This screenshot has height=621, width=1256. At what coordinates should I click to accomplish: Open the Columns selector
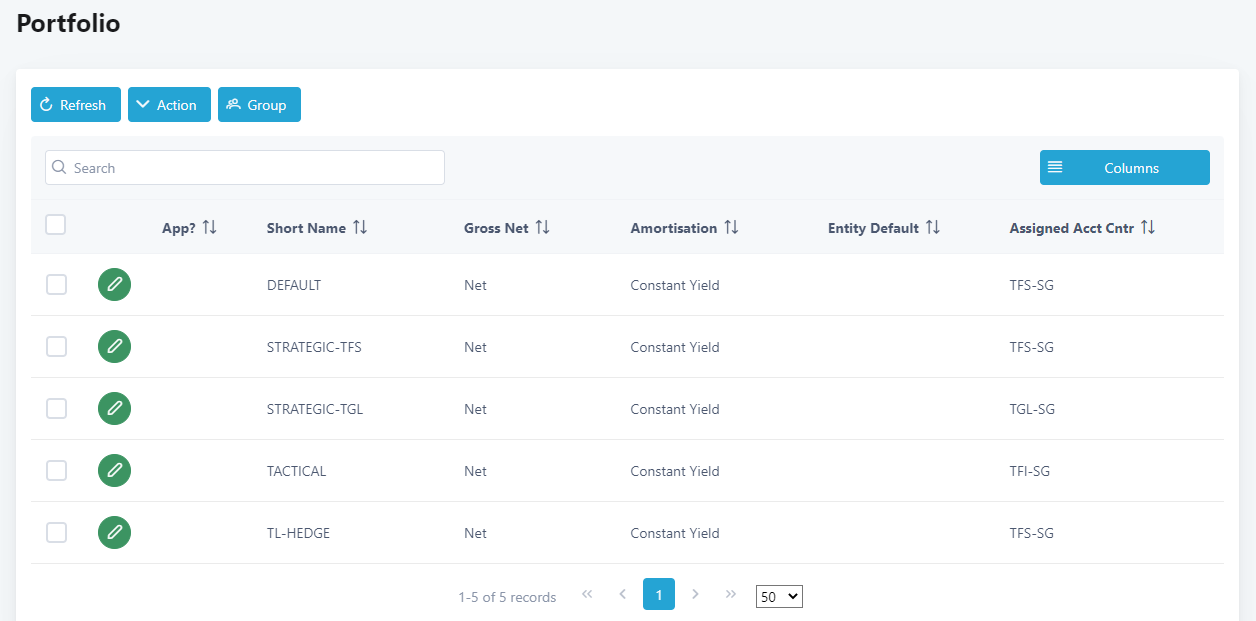click(1124, 168)
